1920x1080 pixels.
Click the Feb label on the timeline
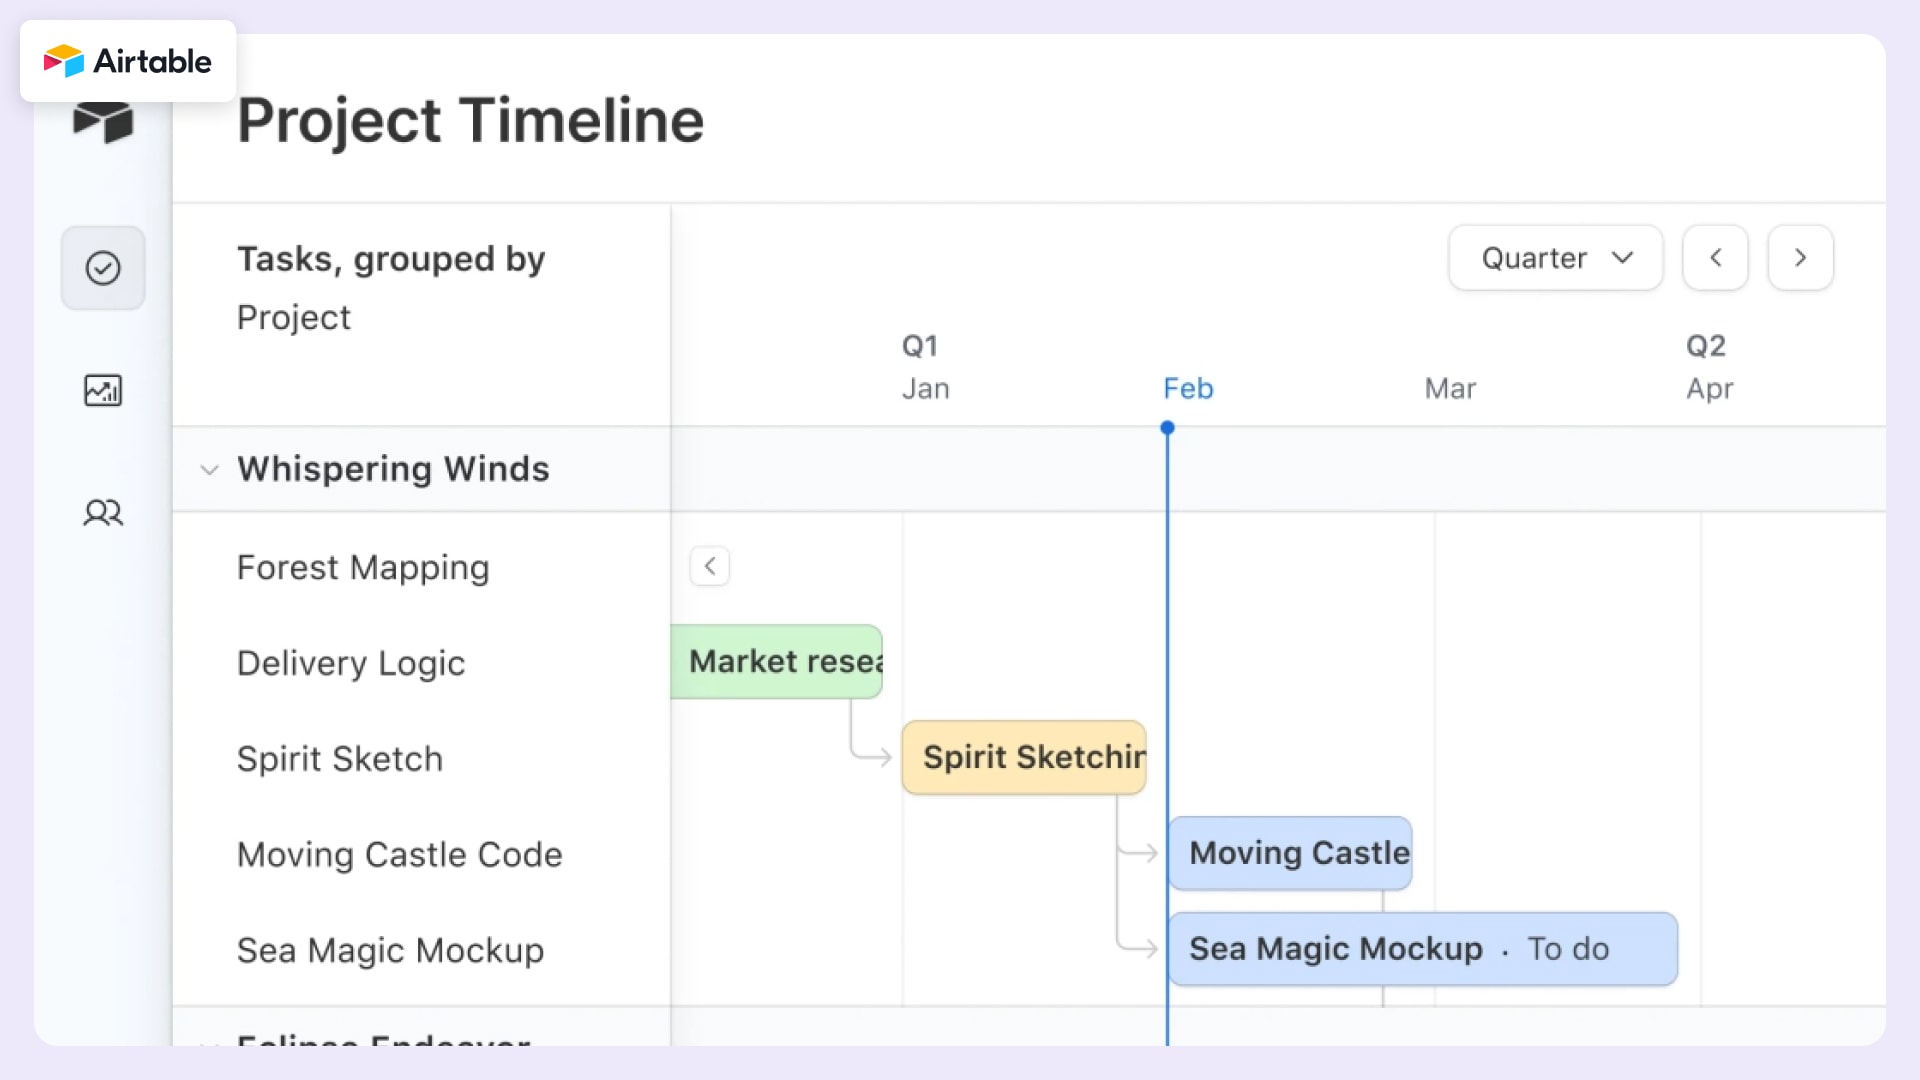pos(1188,388)
